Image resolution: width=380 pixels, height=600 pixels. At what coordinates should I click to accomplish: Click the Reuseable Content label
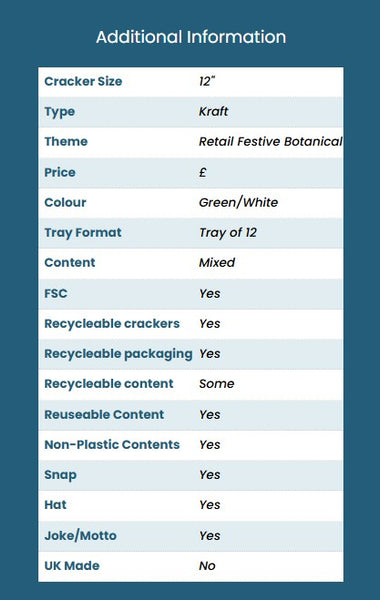(x=104, y=414)
